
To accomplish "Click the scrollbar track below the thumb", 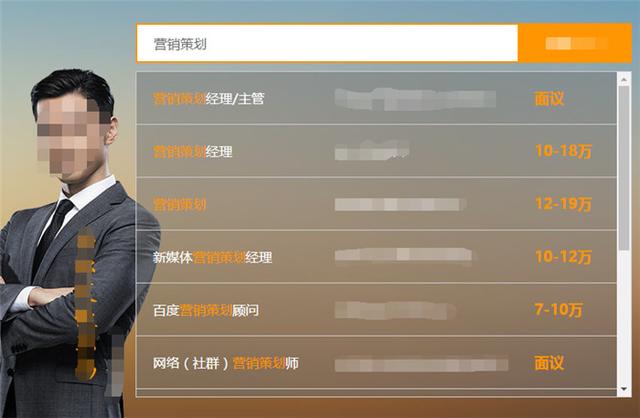I will (x=624, y=316).
